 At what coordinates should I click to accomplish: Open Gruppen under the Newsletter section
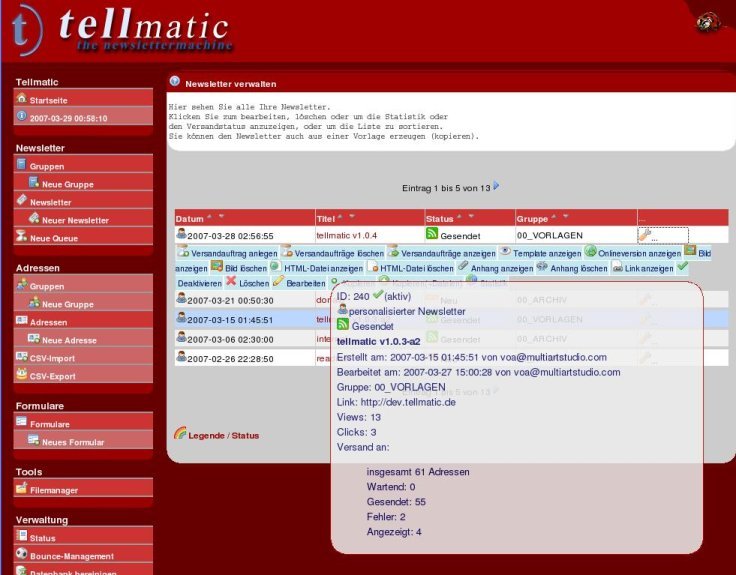click(46, 166)
